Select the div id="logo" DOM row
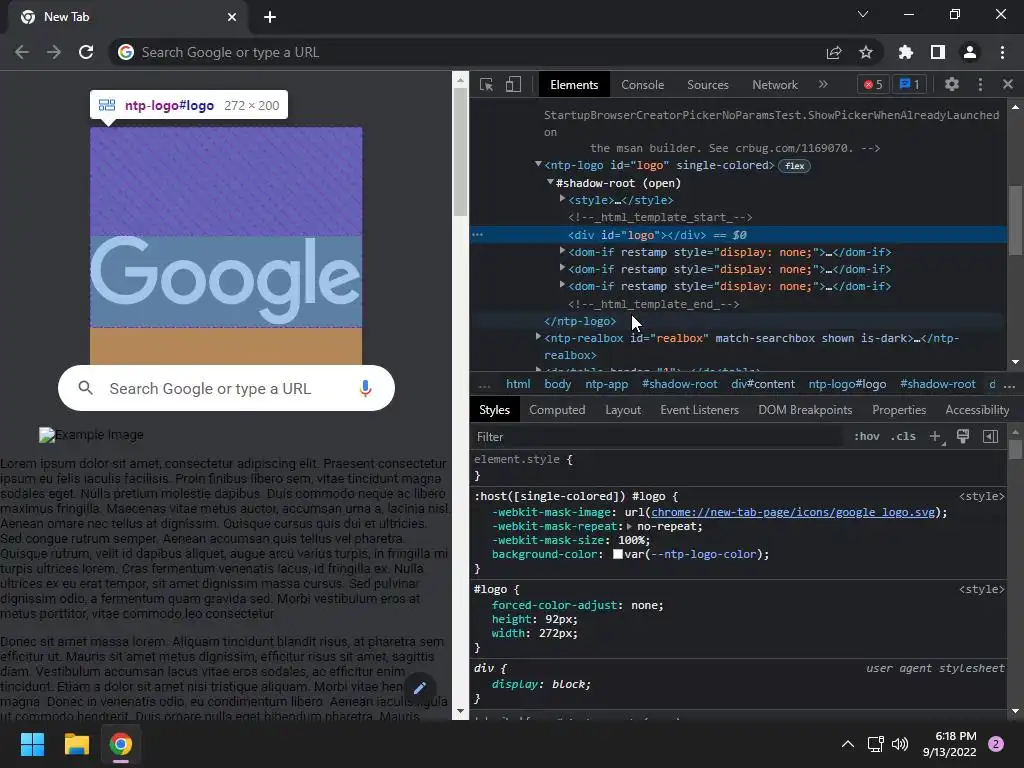The image size is (1024, 768). click(x=738, y=234)
